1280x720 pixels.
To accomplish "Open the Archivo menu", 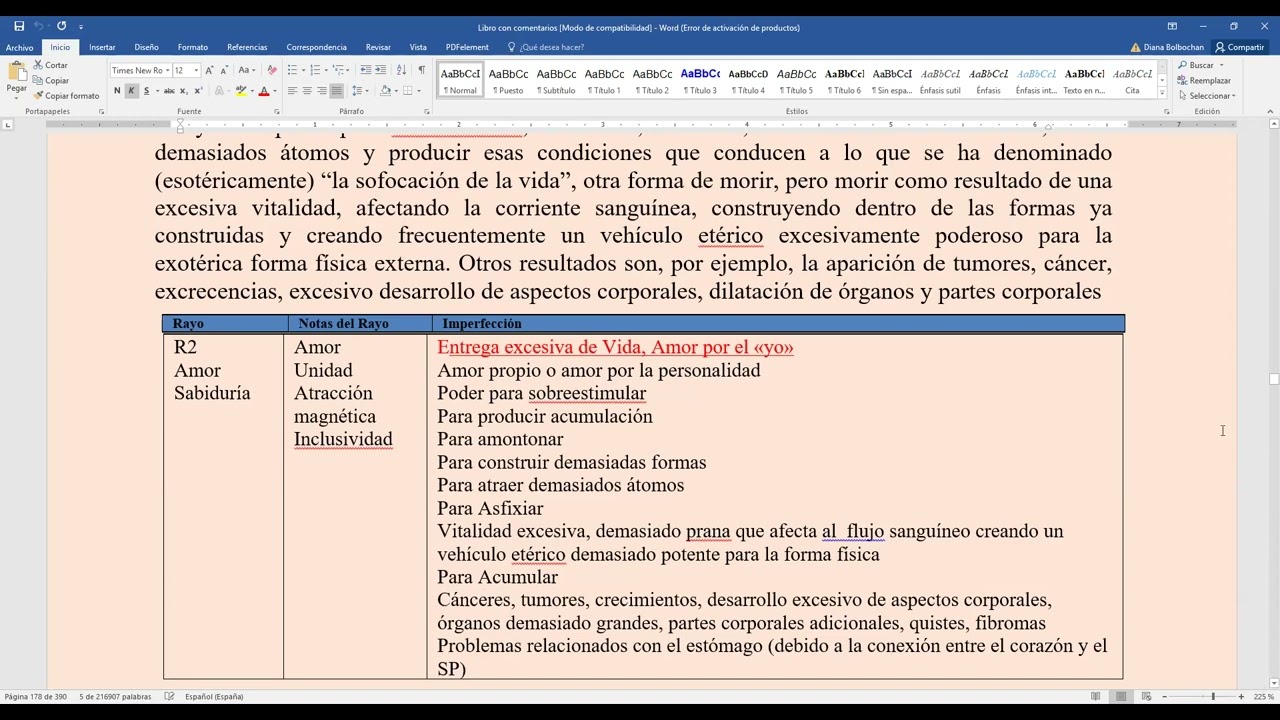I will pos(19,47).
